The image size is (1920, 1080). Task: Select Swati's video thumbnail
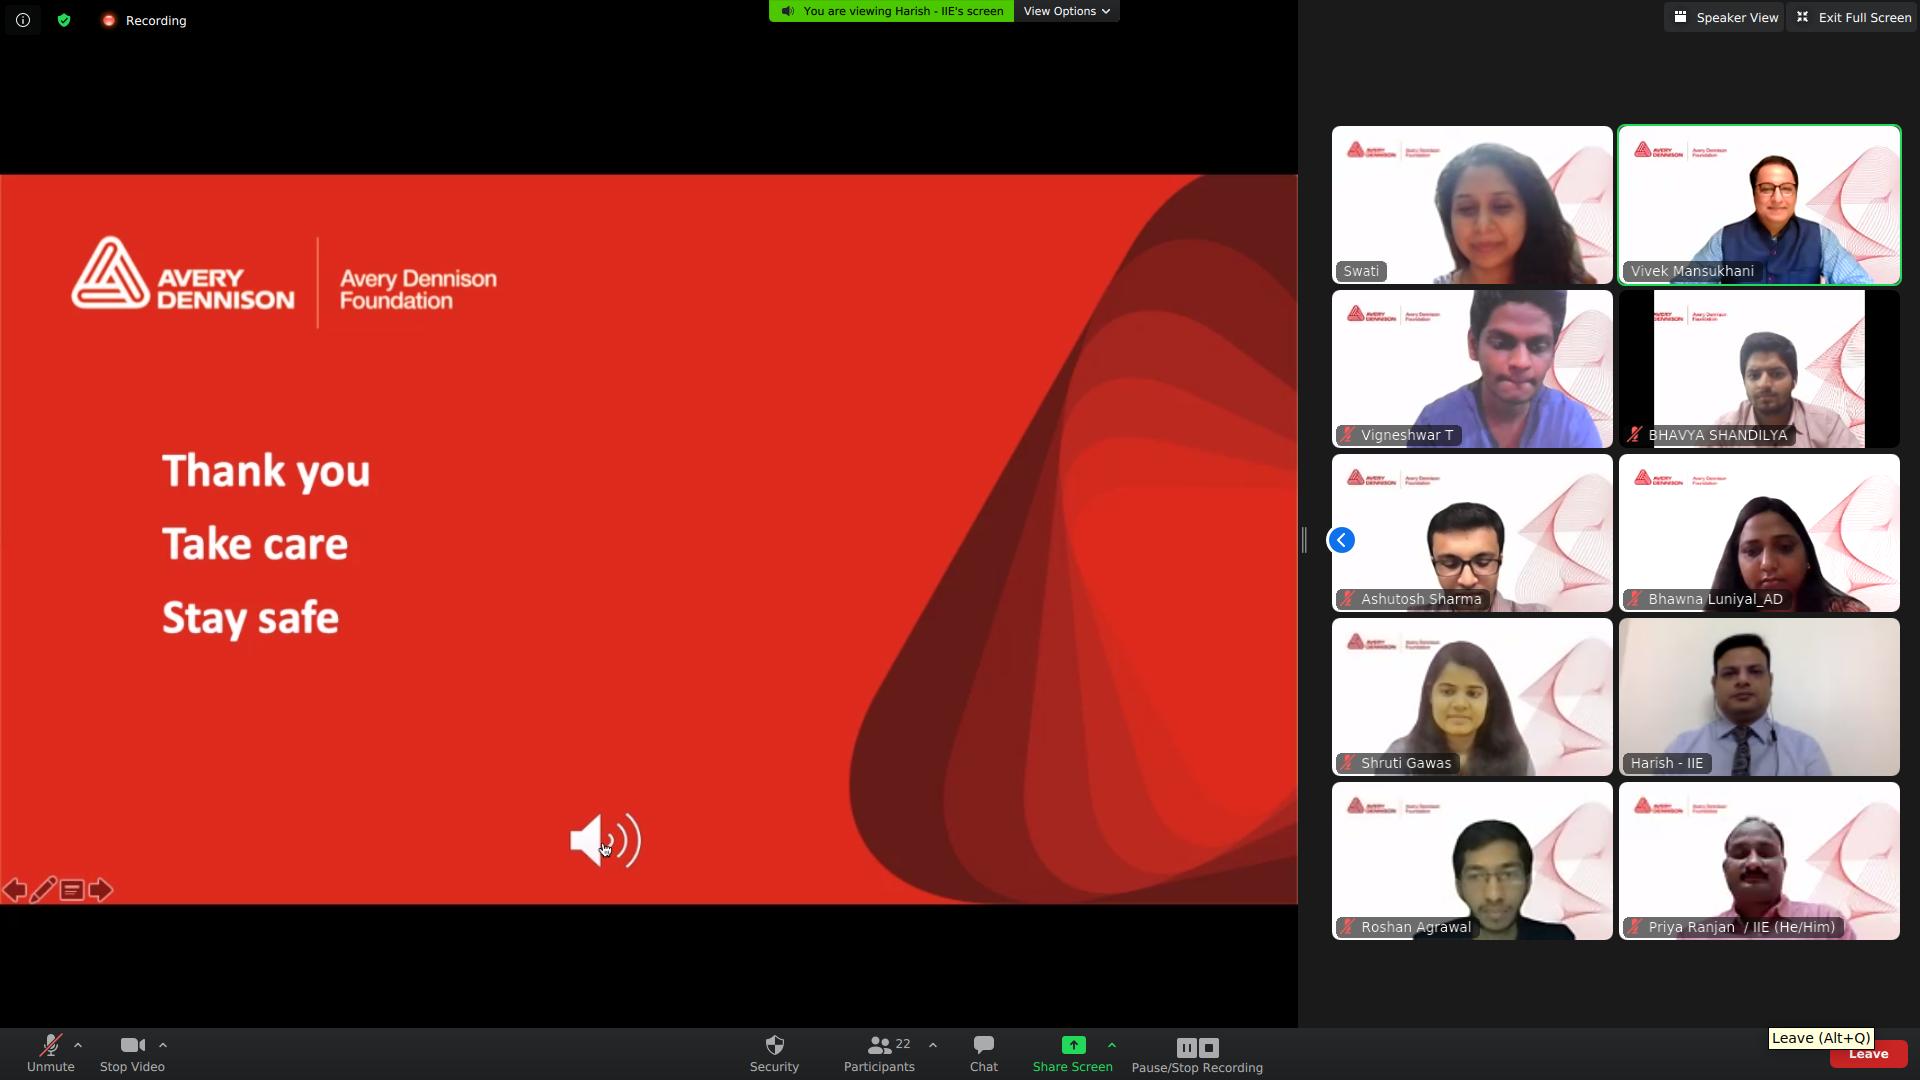click(1472, 205)
